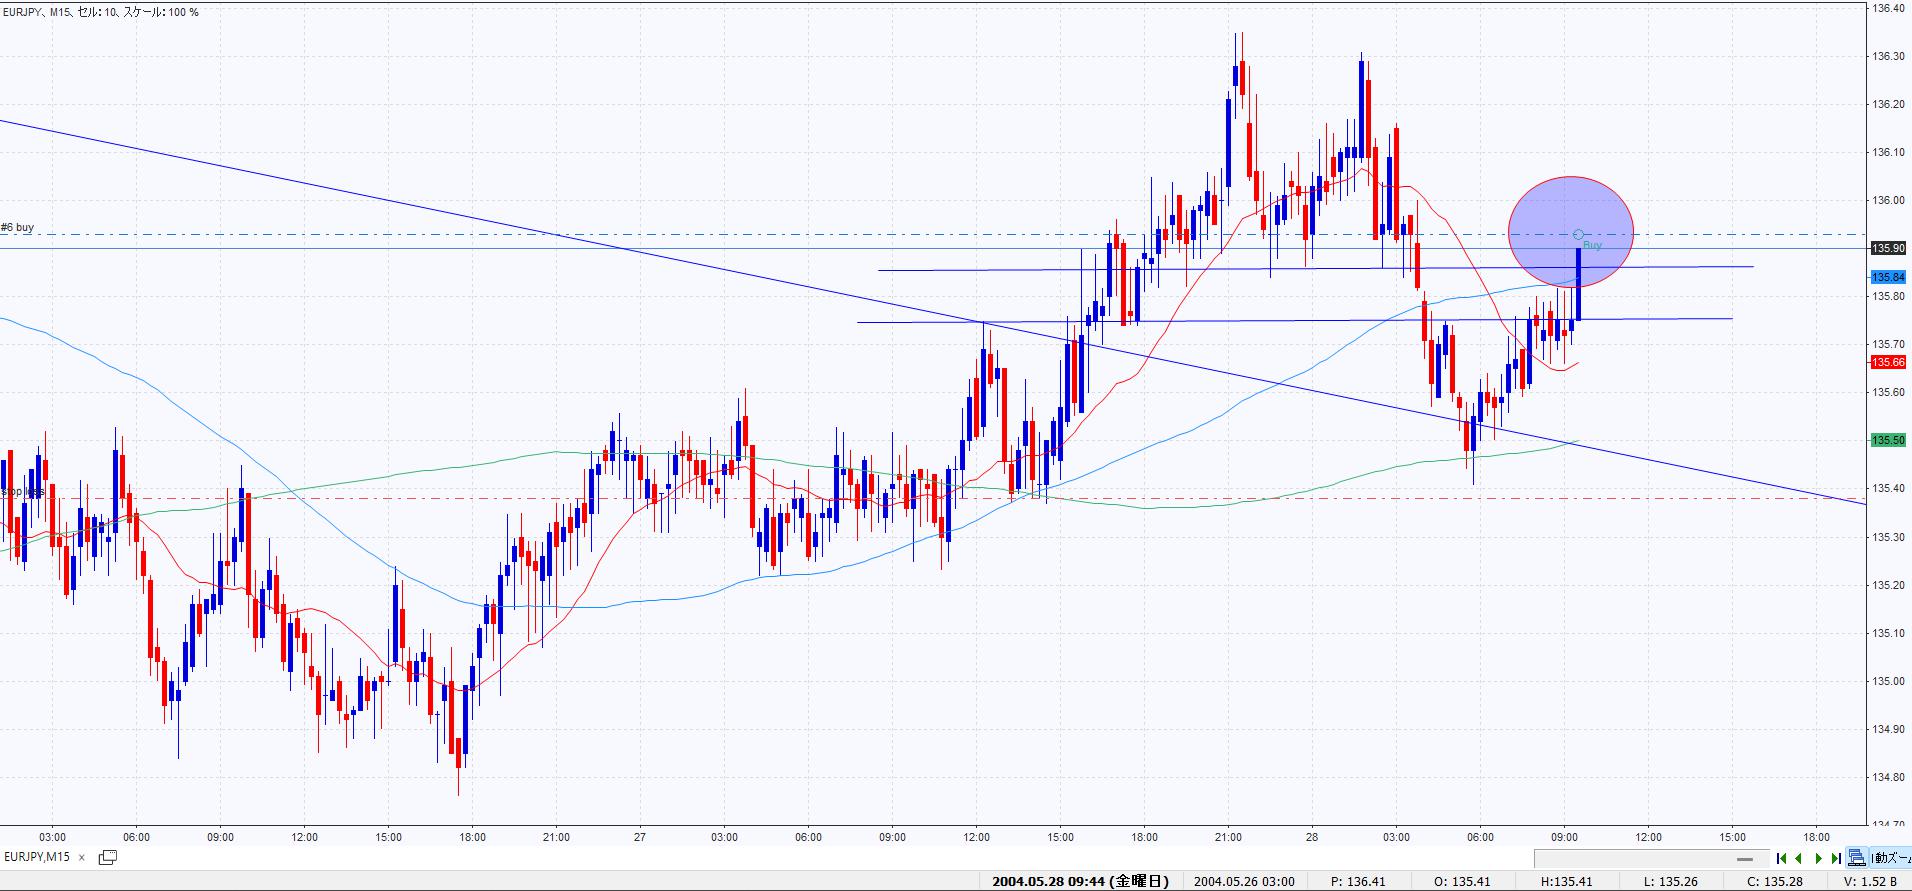This screenshot has height=891, width=1912.
Task: Click the #6 buy order line label
Action: (x=18, y=228)
